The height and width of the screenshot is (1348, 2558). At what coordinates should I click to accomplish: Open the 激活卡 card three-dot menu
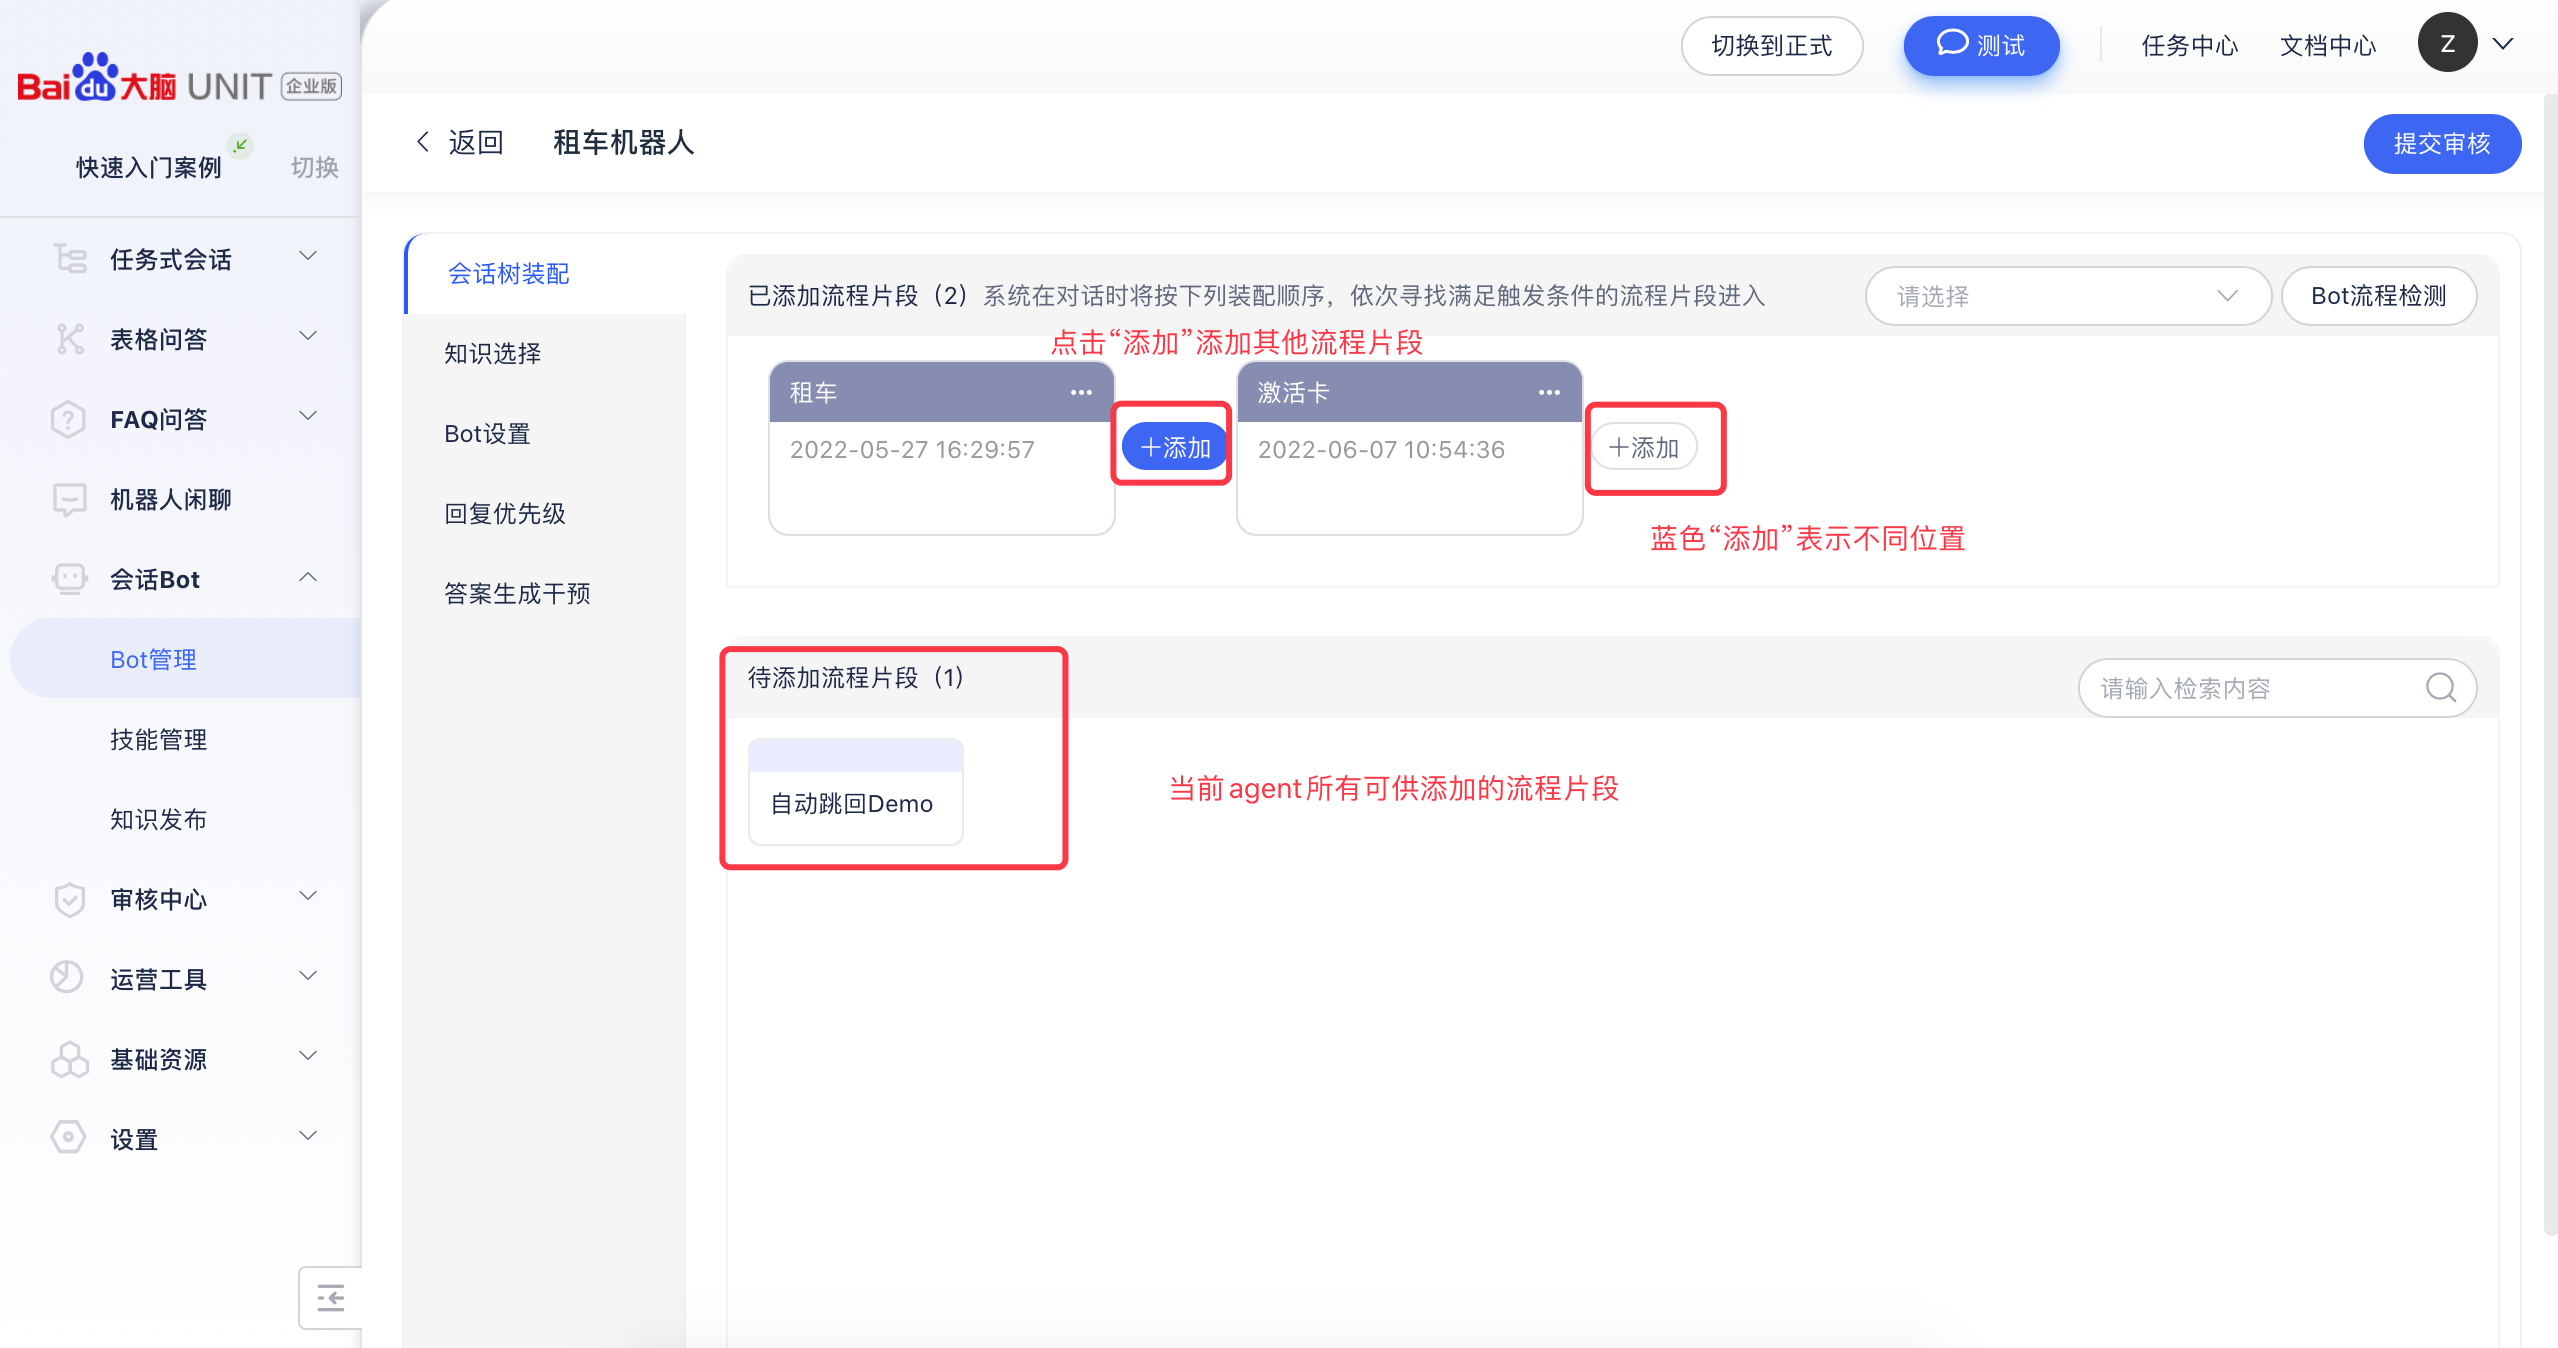1549,392
